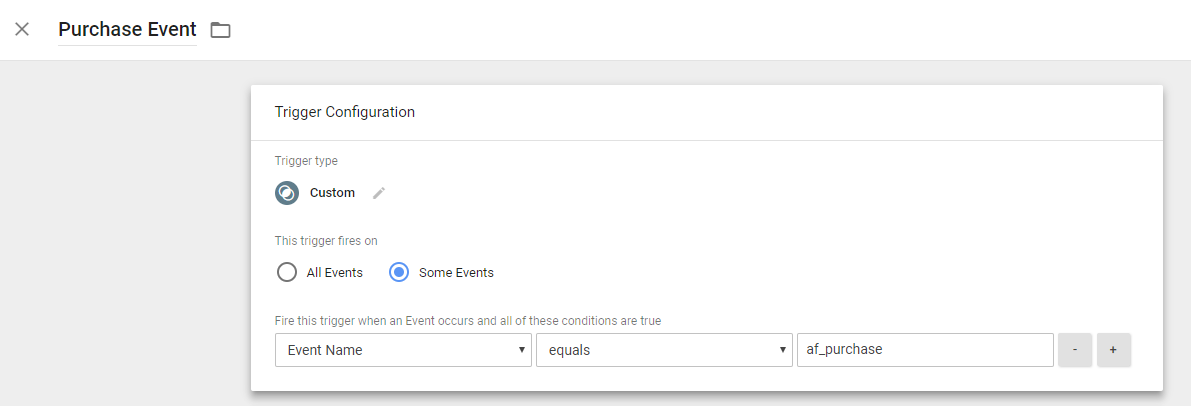Click the This trigger fires on caption

click(x=326, y=241)
